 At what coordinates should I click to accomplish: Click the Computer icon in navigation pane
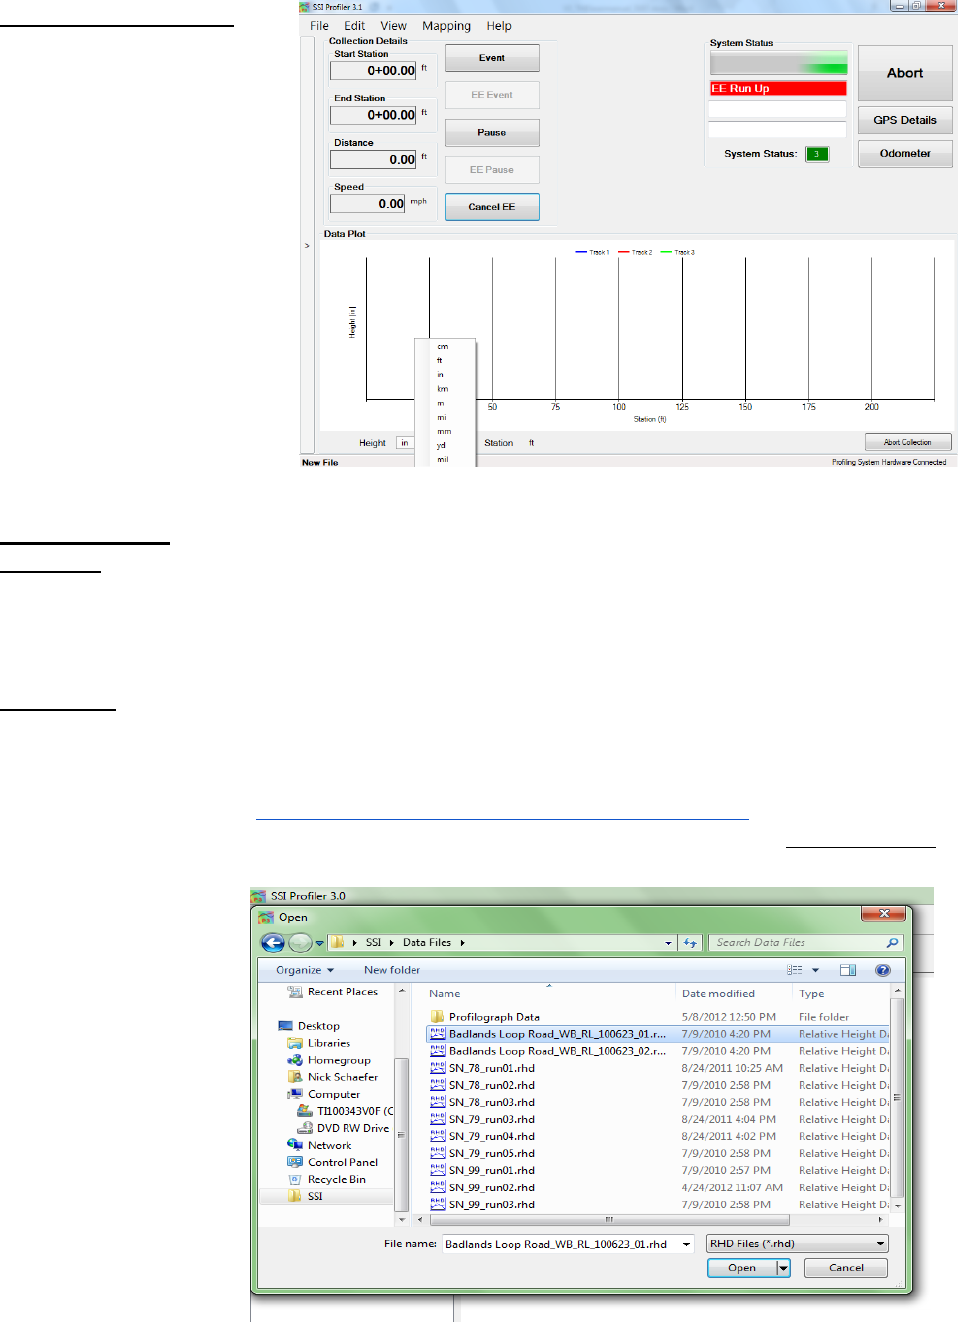[x=295, y=1094]
